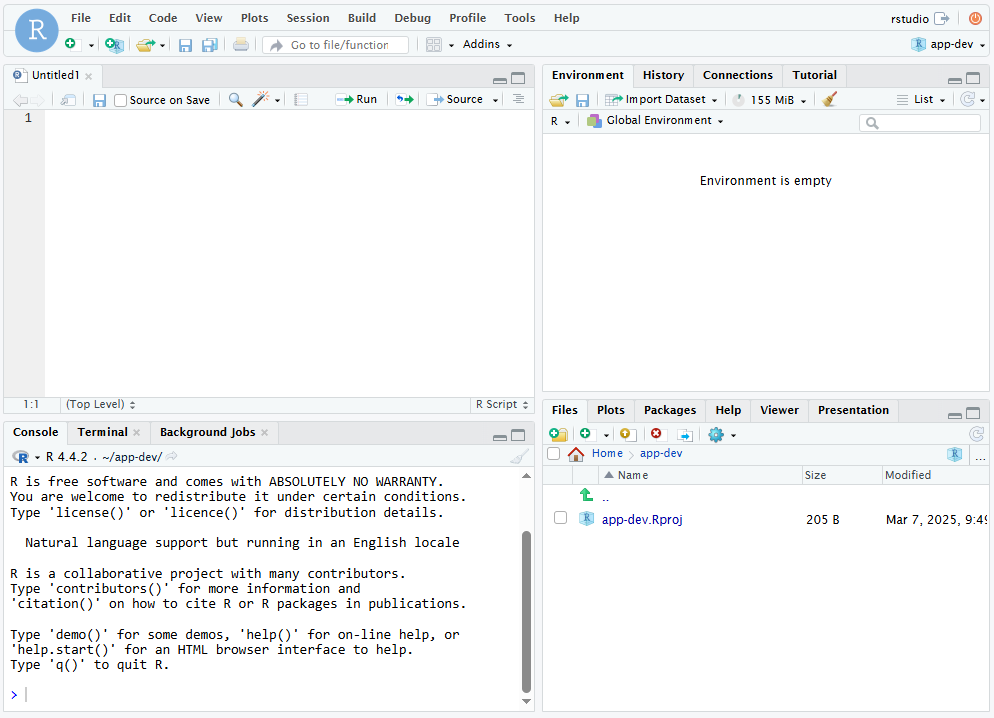994x718 pixels.
Task: Expand the Source options dropdown arrow
Action: tap(496, 100)
